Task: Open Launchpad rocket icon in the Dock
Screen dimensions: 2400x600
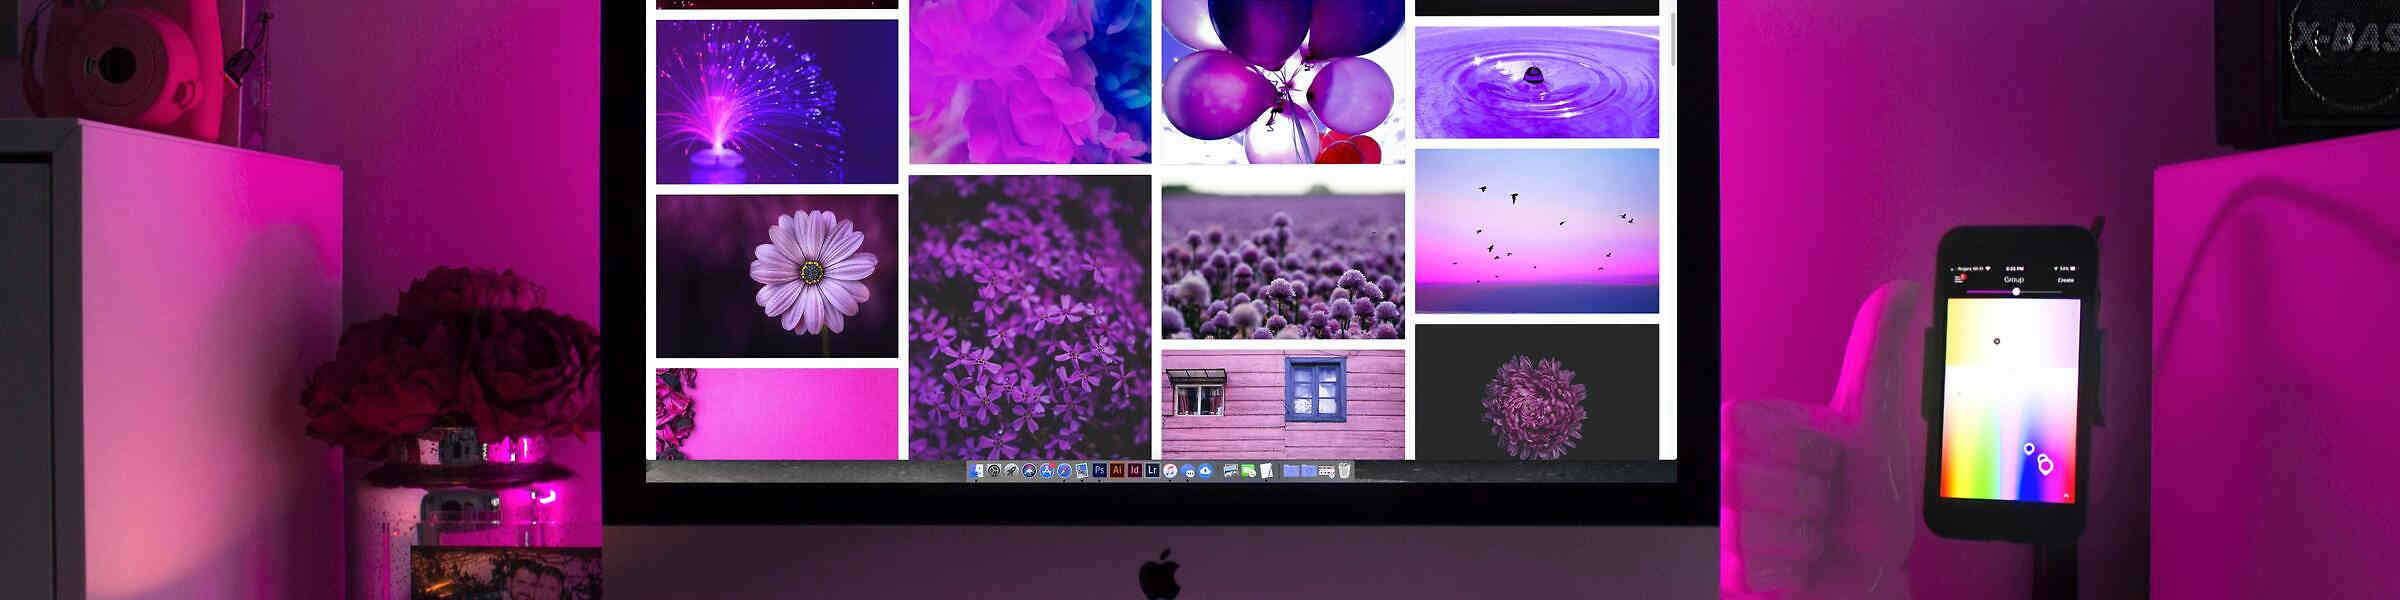Action: [1011, 471]
